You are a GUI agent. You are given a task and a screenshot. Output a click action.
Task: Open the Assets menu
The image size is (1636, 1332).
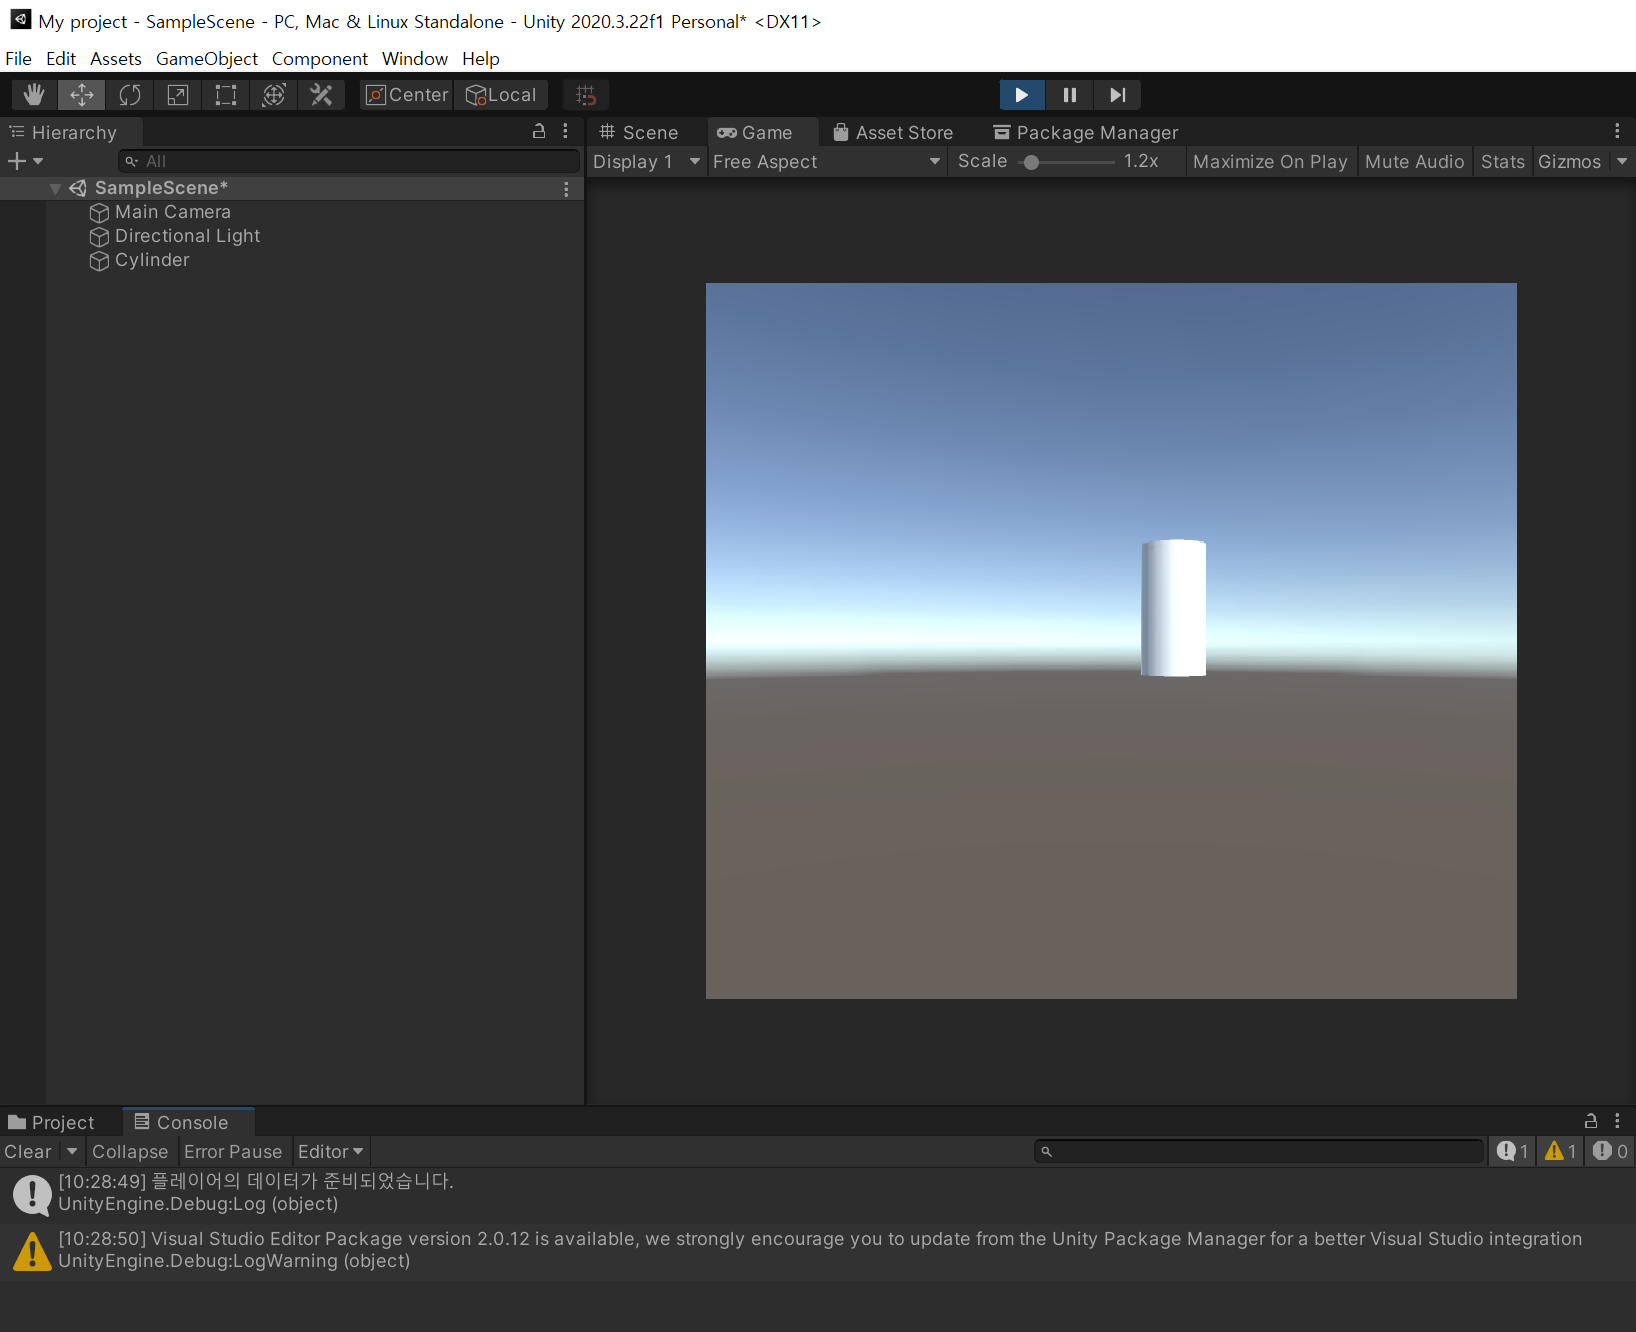tap(116, 58)
